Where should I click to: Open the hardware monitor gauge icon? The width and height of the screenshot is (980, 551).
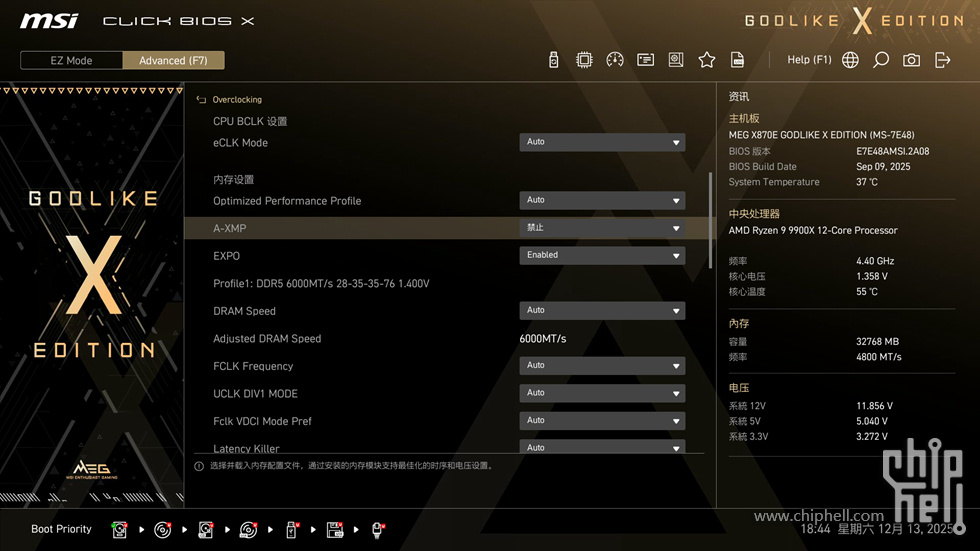615,60
